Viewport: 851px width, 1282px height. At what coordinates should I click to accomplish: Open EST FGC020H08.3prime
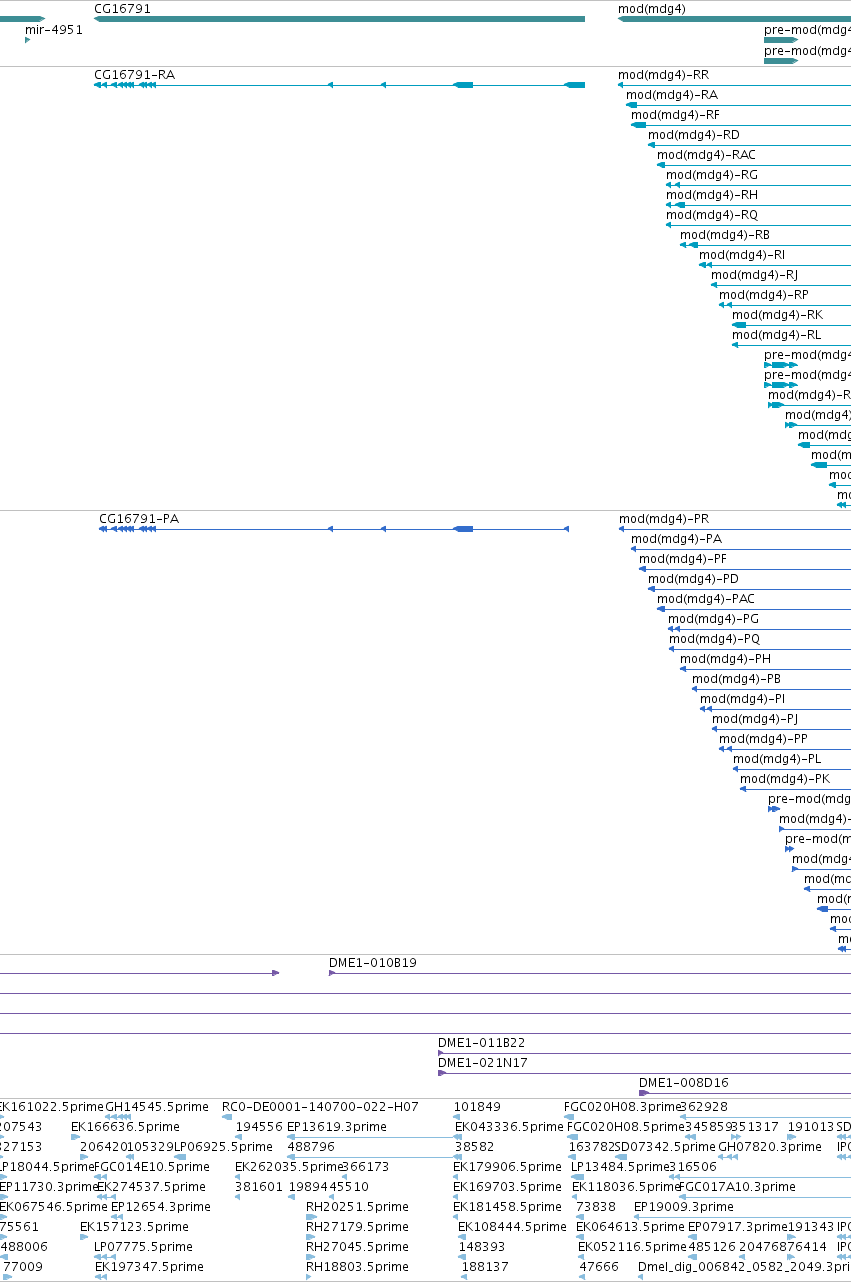(x=622, y=1107)
